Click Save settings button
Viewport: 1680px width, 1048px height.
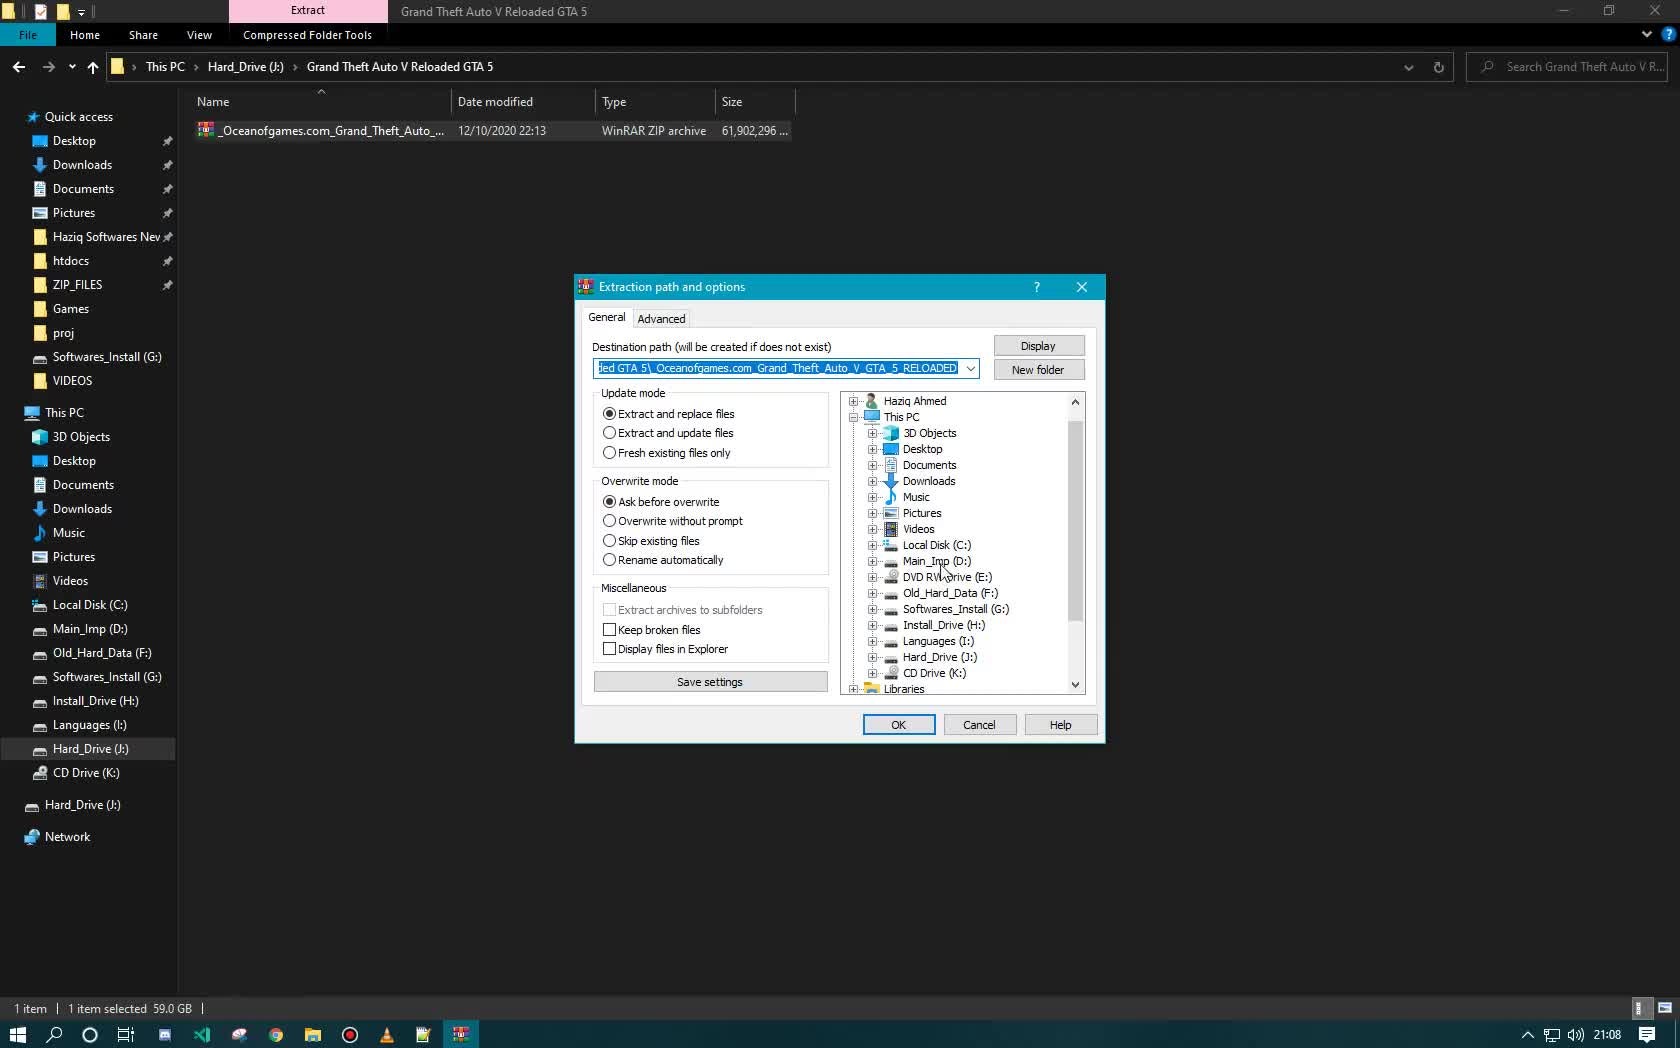coord(710,682)
